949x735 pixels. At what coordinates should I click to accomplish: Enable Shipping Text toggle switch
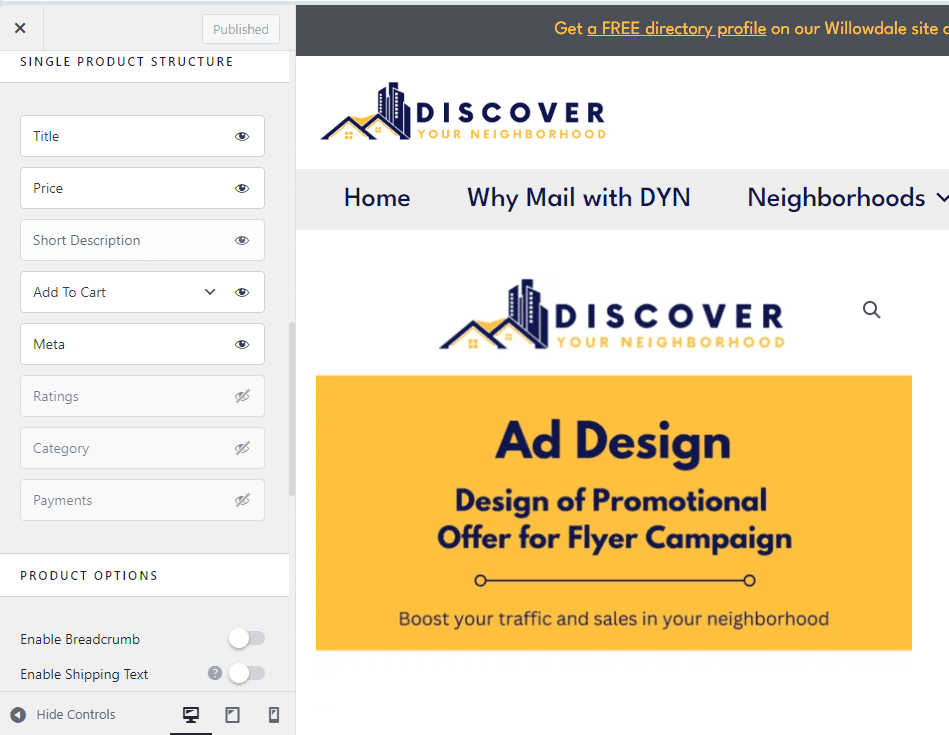(x=246, y=673)
